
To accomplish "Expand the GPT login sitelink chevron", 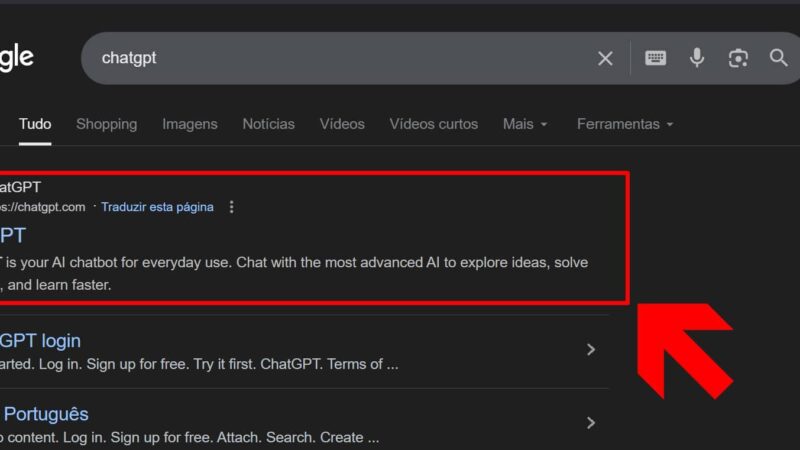I will click(x=591, y=349).
